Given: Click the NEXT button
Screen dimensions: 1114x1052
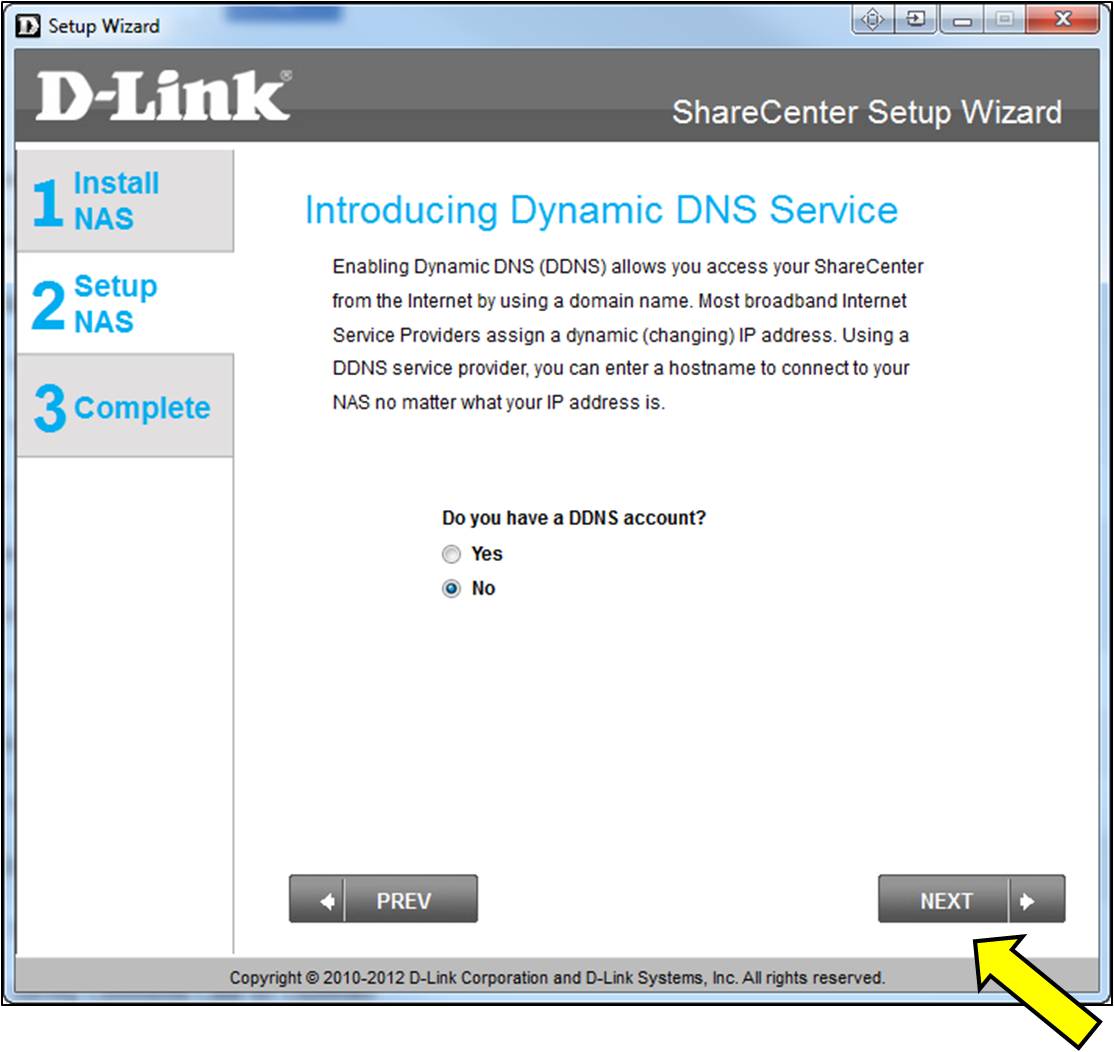Looking at the screenshot, I should [971, 900].
